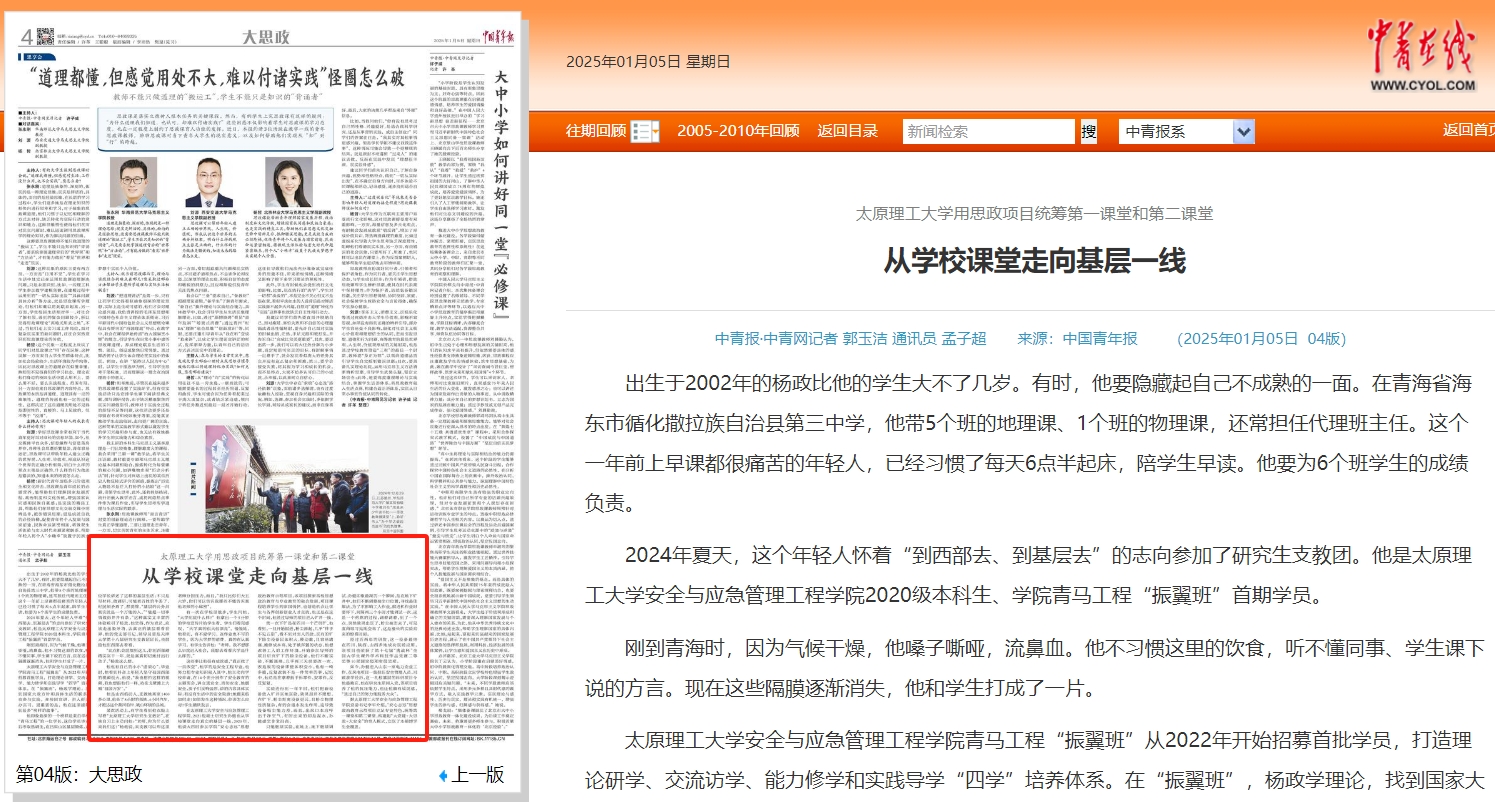This screenshot has height=802, width=1495.
Task: Open the 往期回顾 calendar list icon
Action: coord(648,131)
